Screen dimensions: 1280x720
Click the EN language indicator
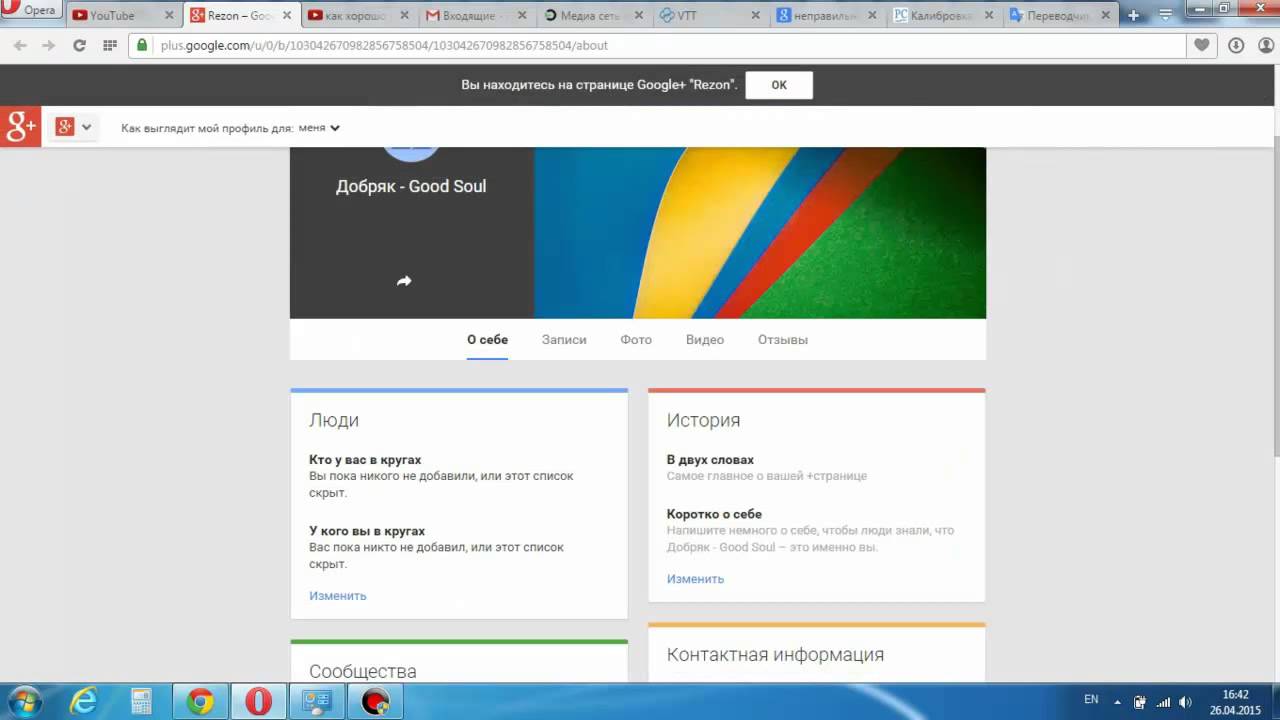(1091, 700)
